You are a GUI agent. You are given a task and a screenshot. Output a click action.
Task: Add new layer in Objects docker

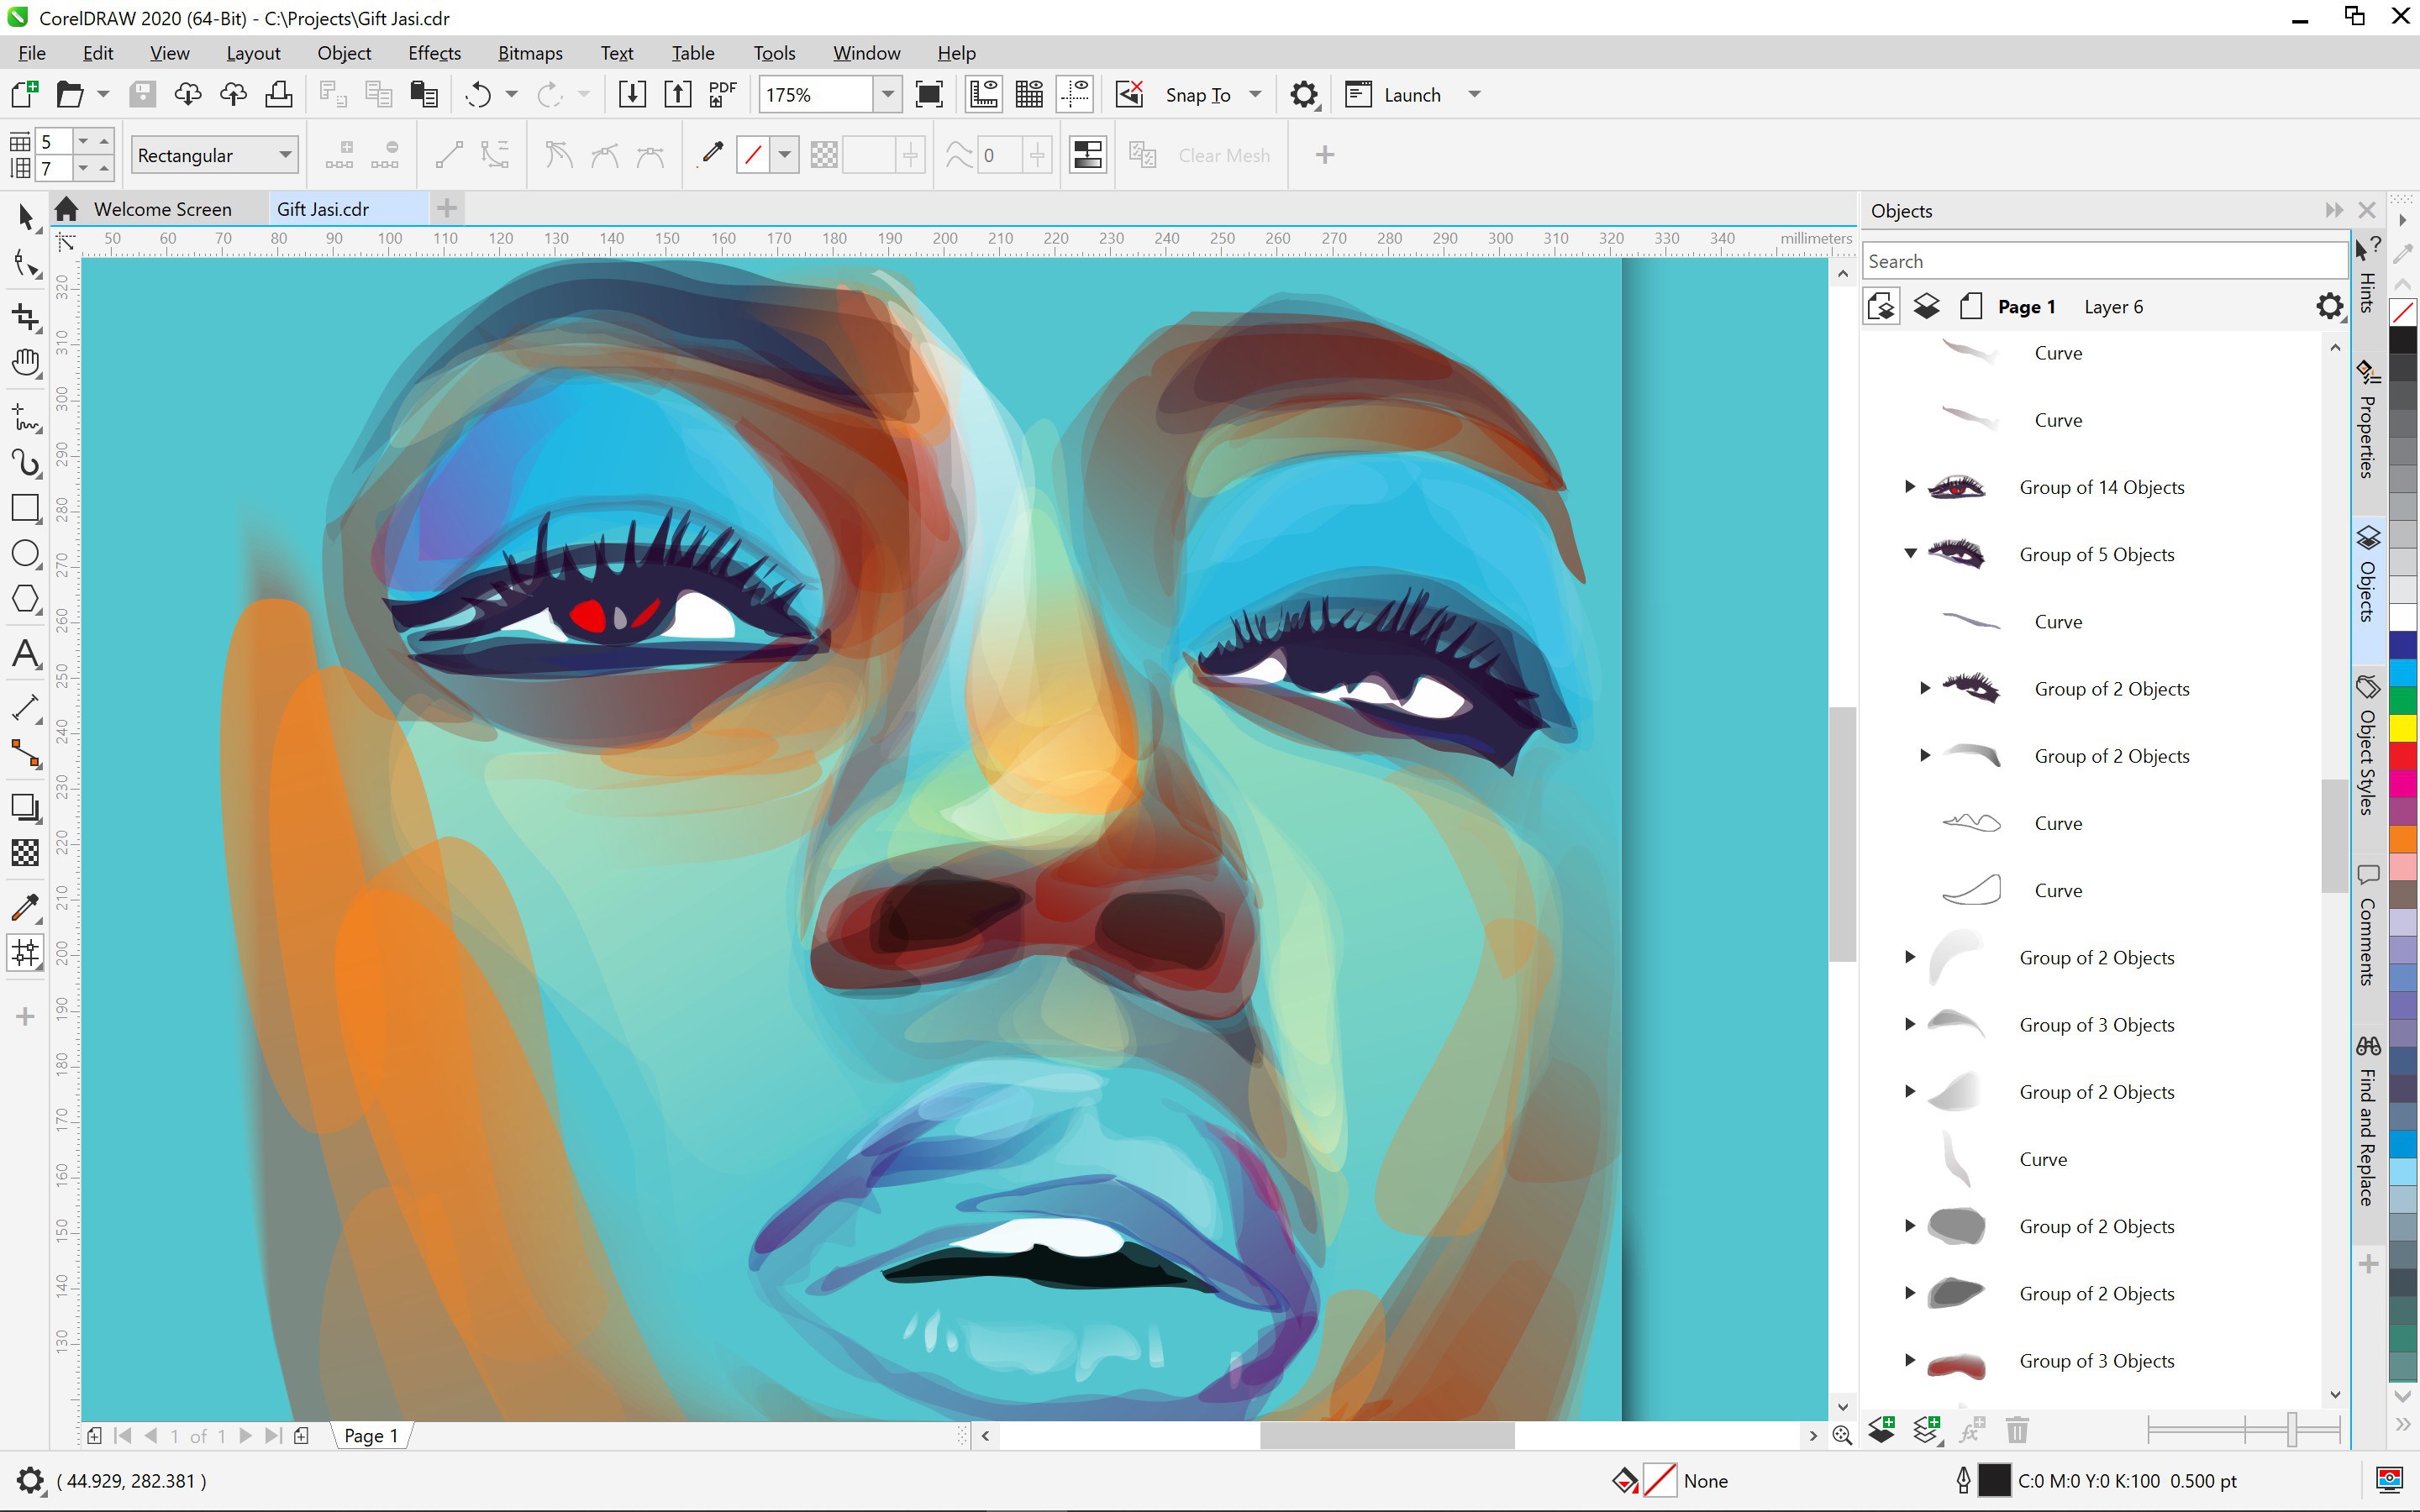coord(1882,1431)
